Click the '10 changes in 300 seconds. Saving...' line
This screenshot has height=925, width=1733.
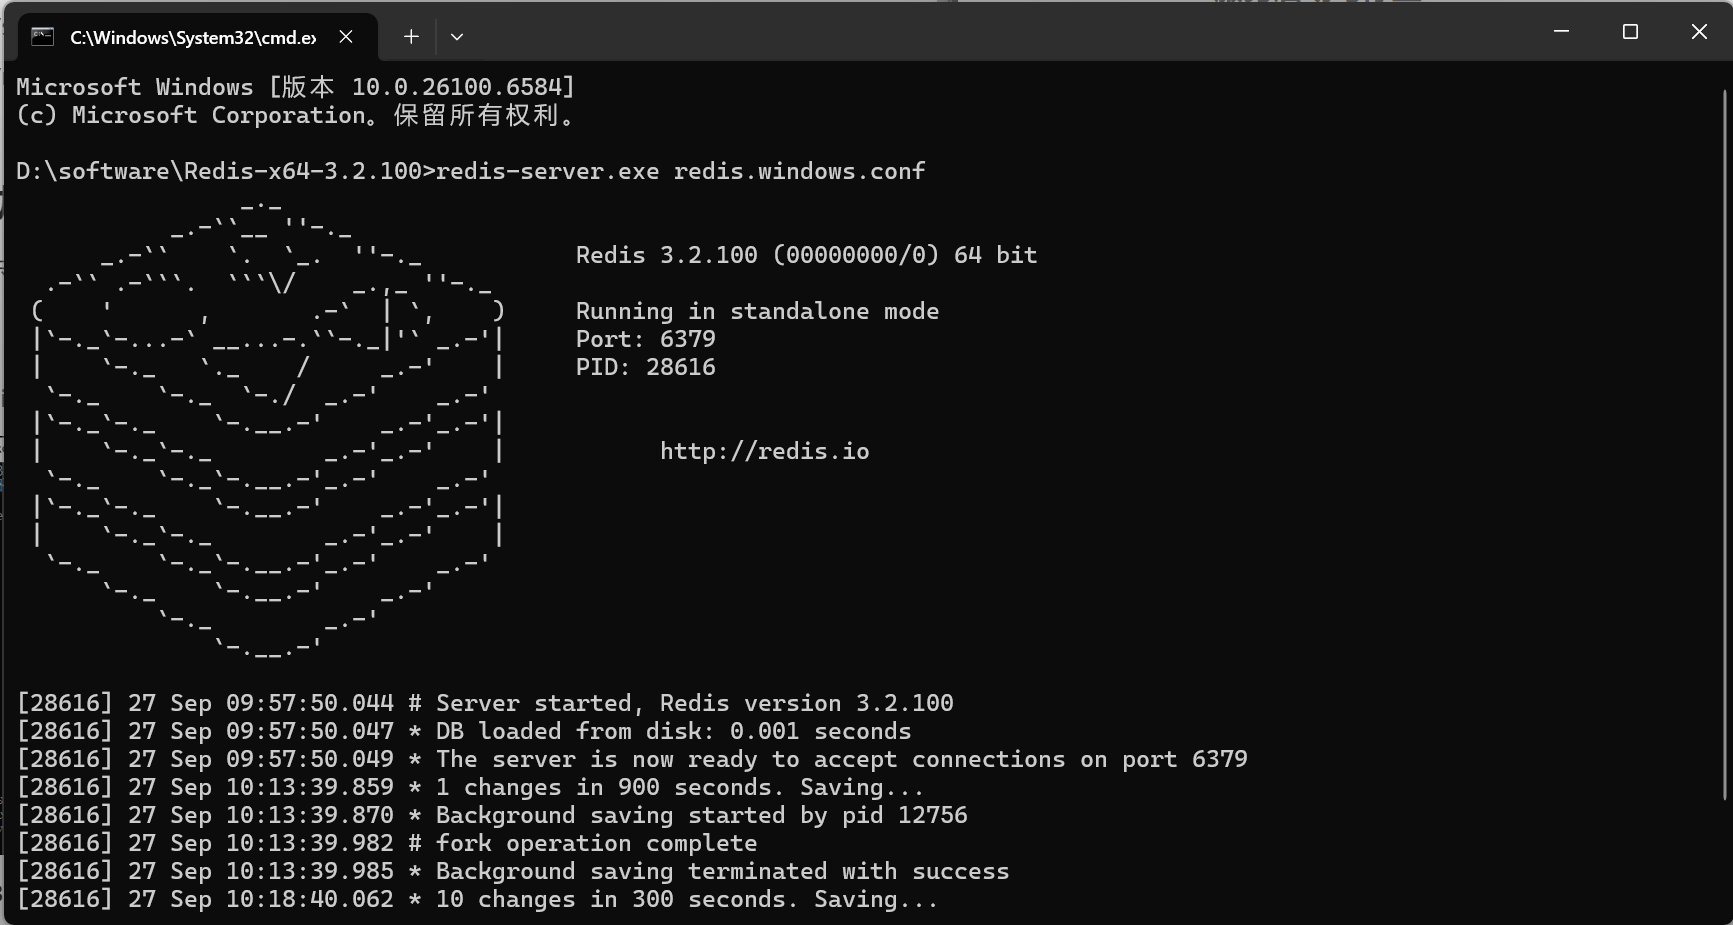point(478,899)
